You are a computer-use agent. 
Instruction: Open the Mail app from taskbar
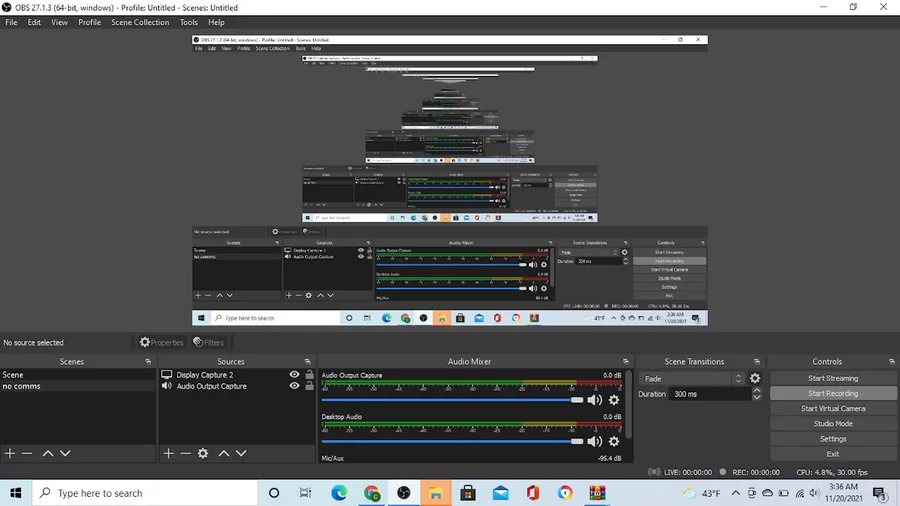[501, 493]
